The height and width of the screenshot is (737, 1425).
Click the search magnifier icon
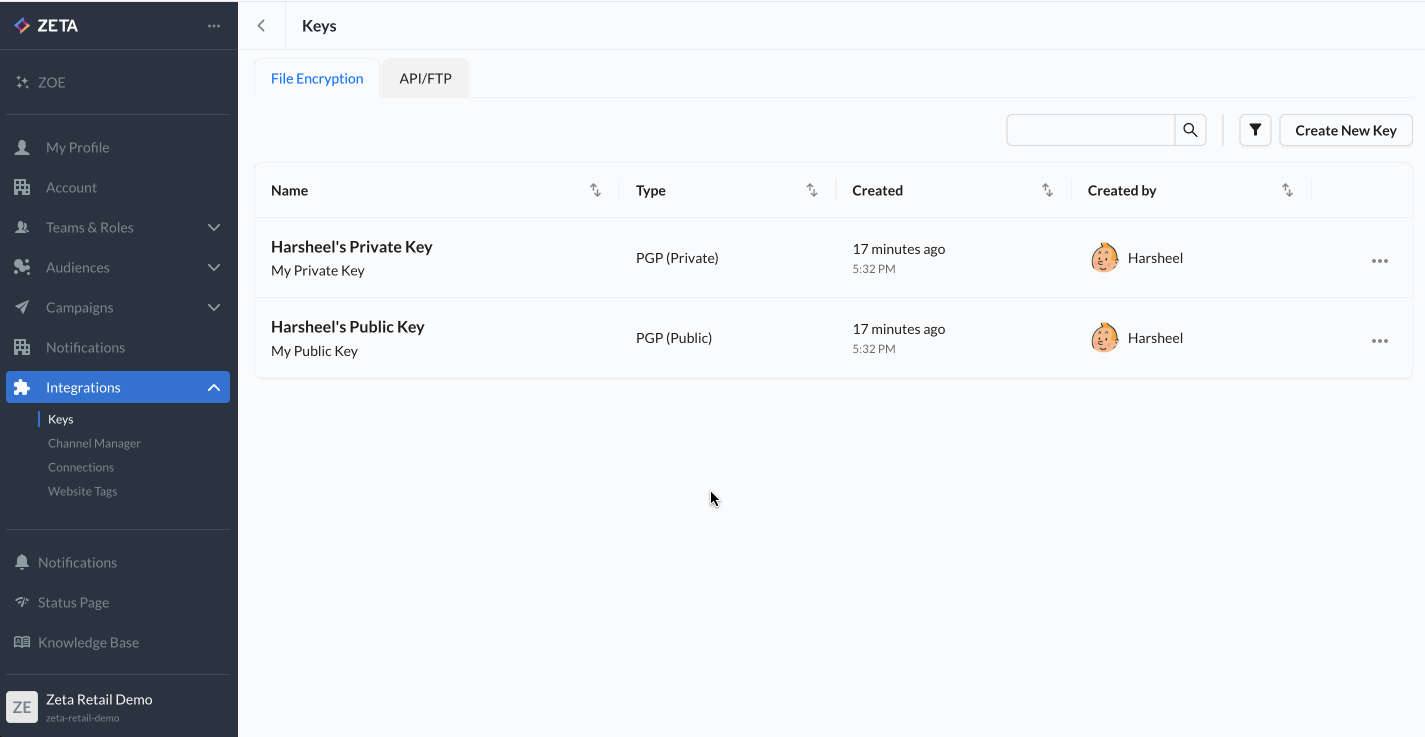click(1190, 130)
